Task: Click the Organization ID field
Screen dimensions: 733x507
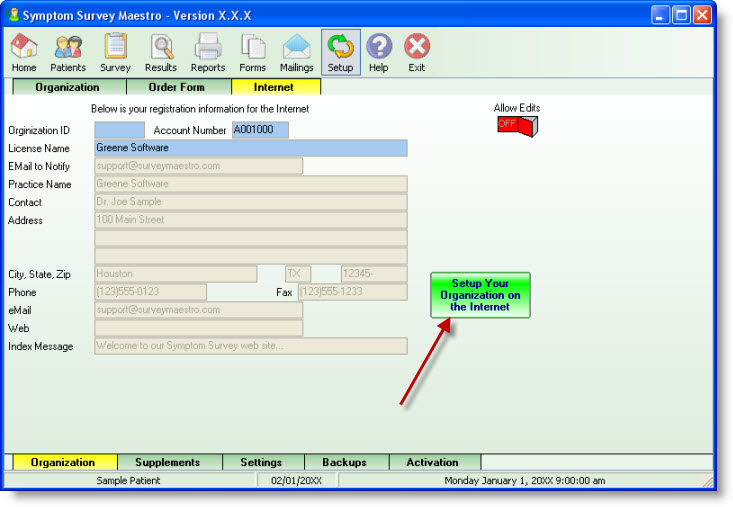Action: 119,130
